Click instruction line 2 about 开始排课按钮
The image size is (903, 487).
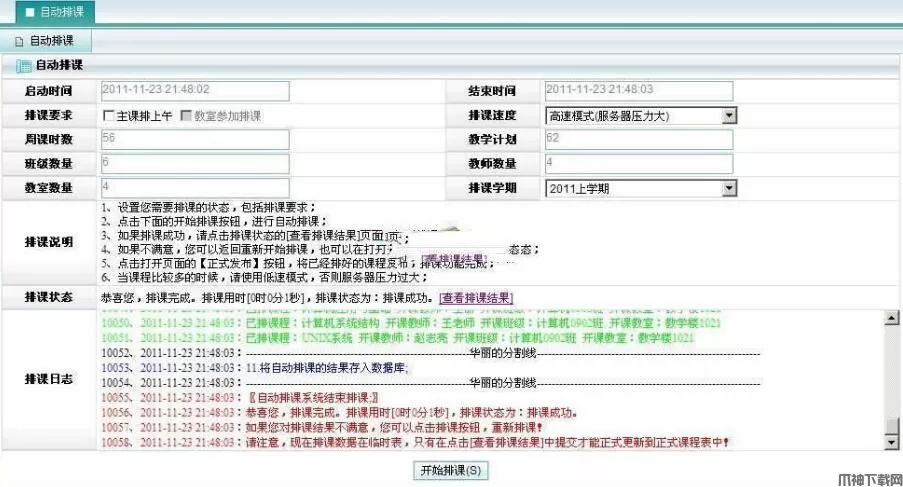(214, 221)
